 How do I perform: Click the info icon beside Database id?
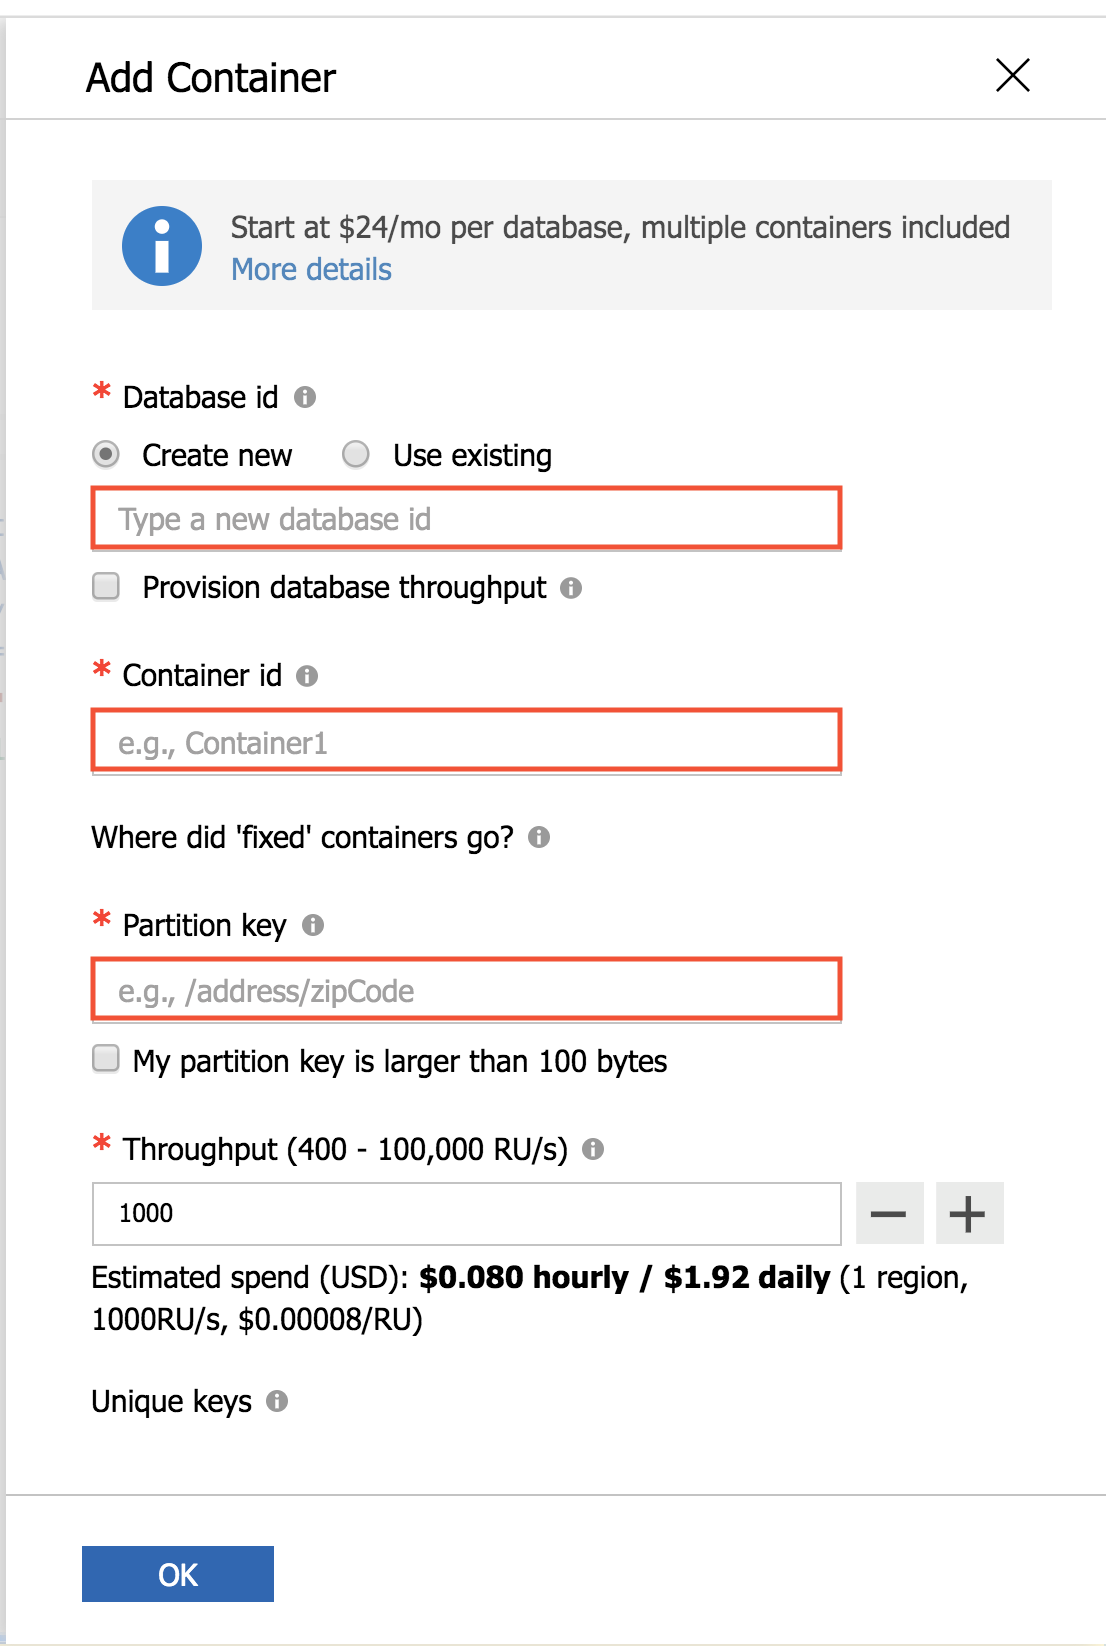[x=305, y=397]
